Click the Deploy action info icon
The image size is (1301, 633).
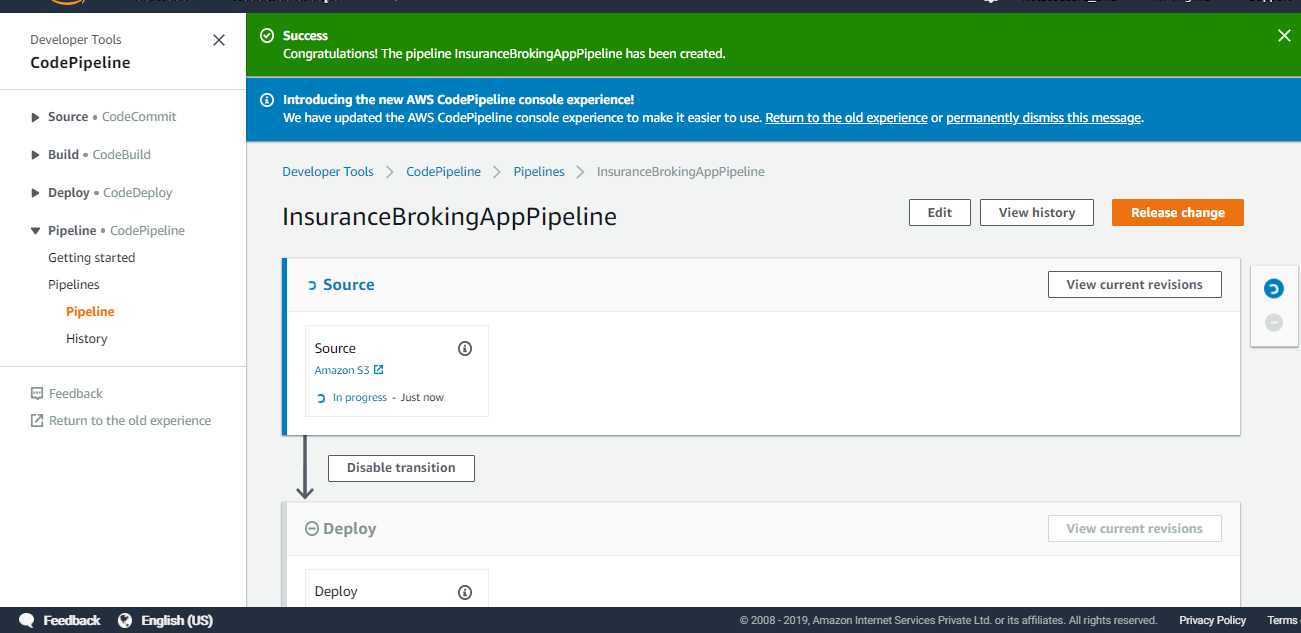[x=465, y=592]
